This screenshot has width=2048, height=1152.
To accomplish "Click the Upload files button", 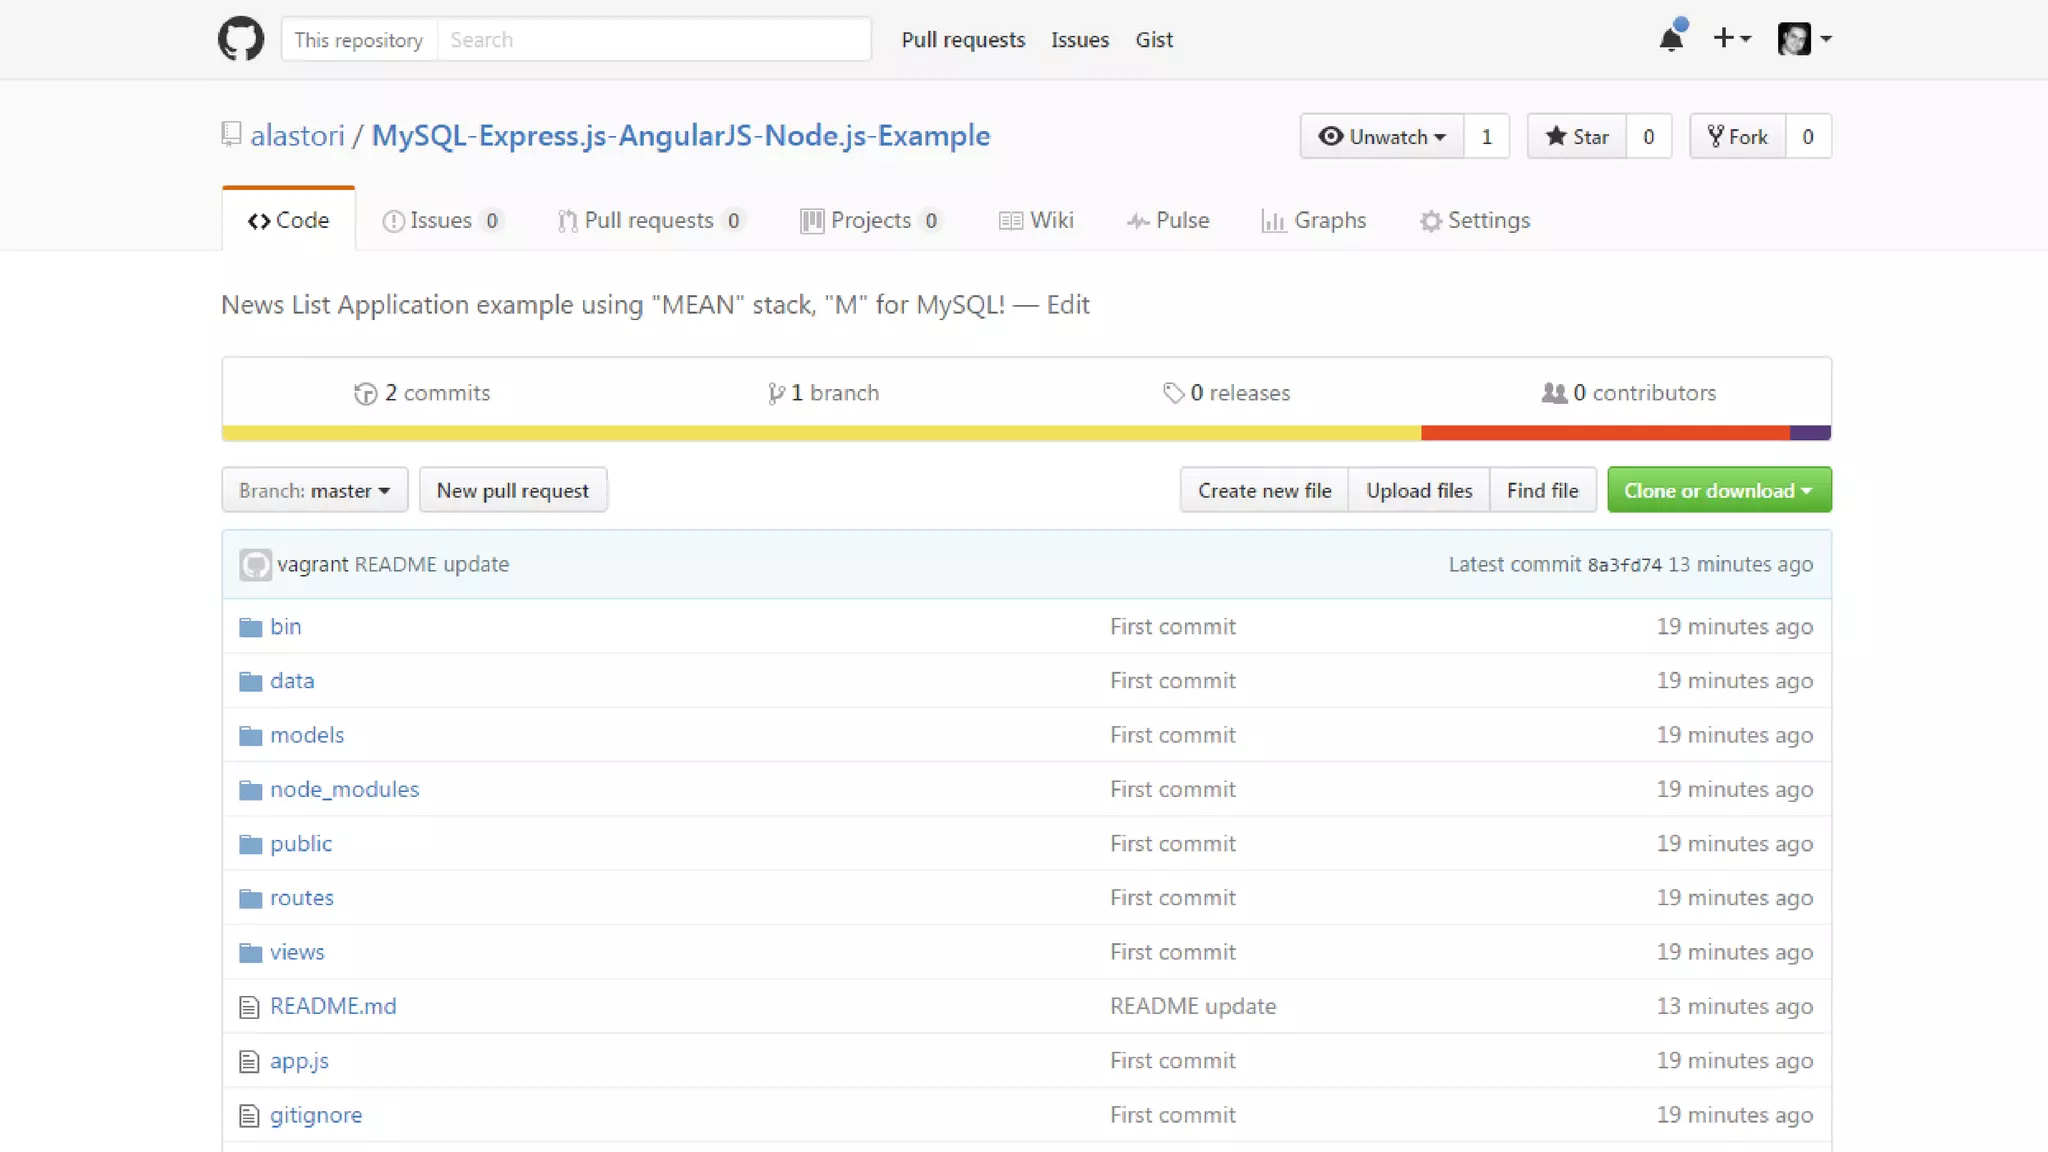I will tap(1419, 490).
